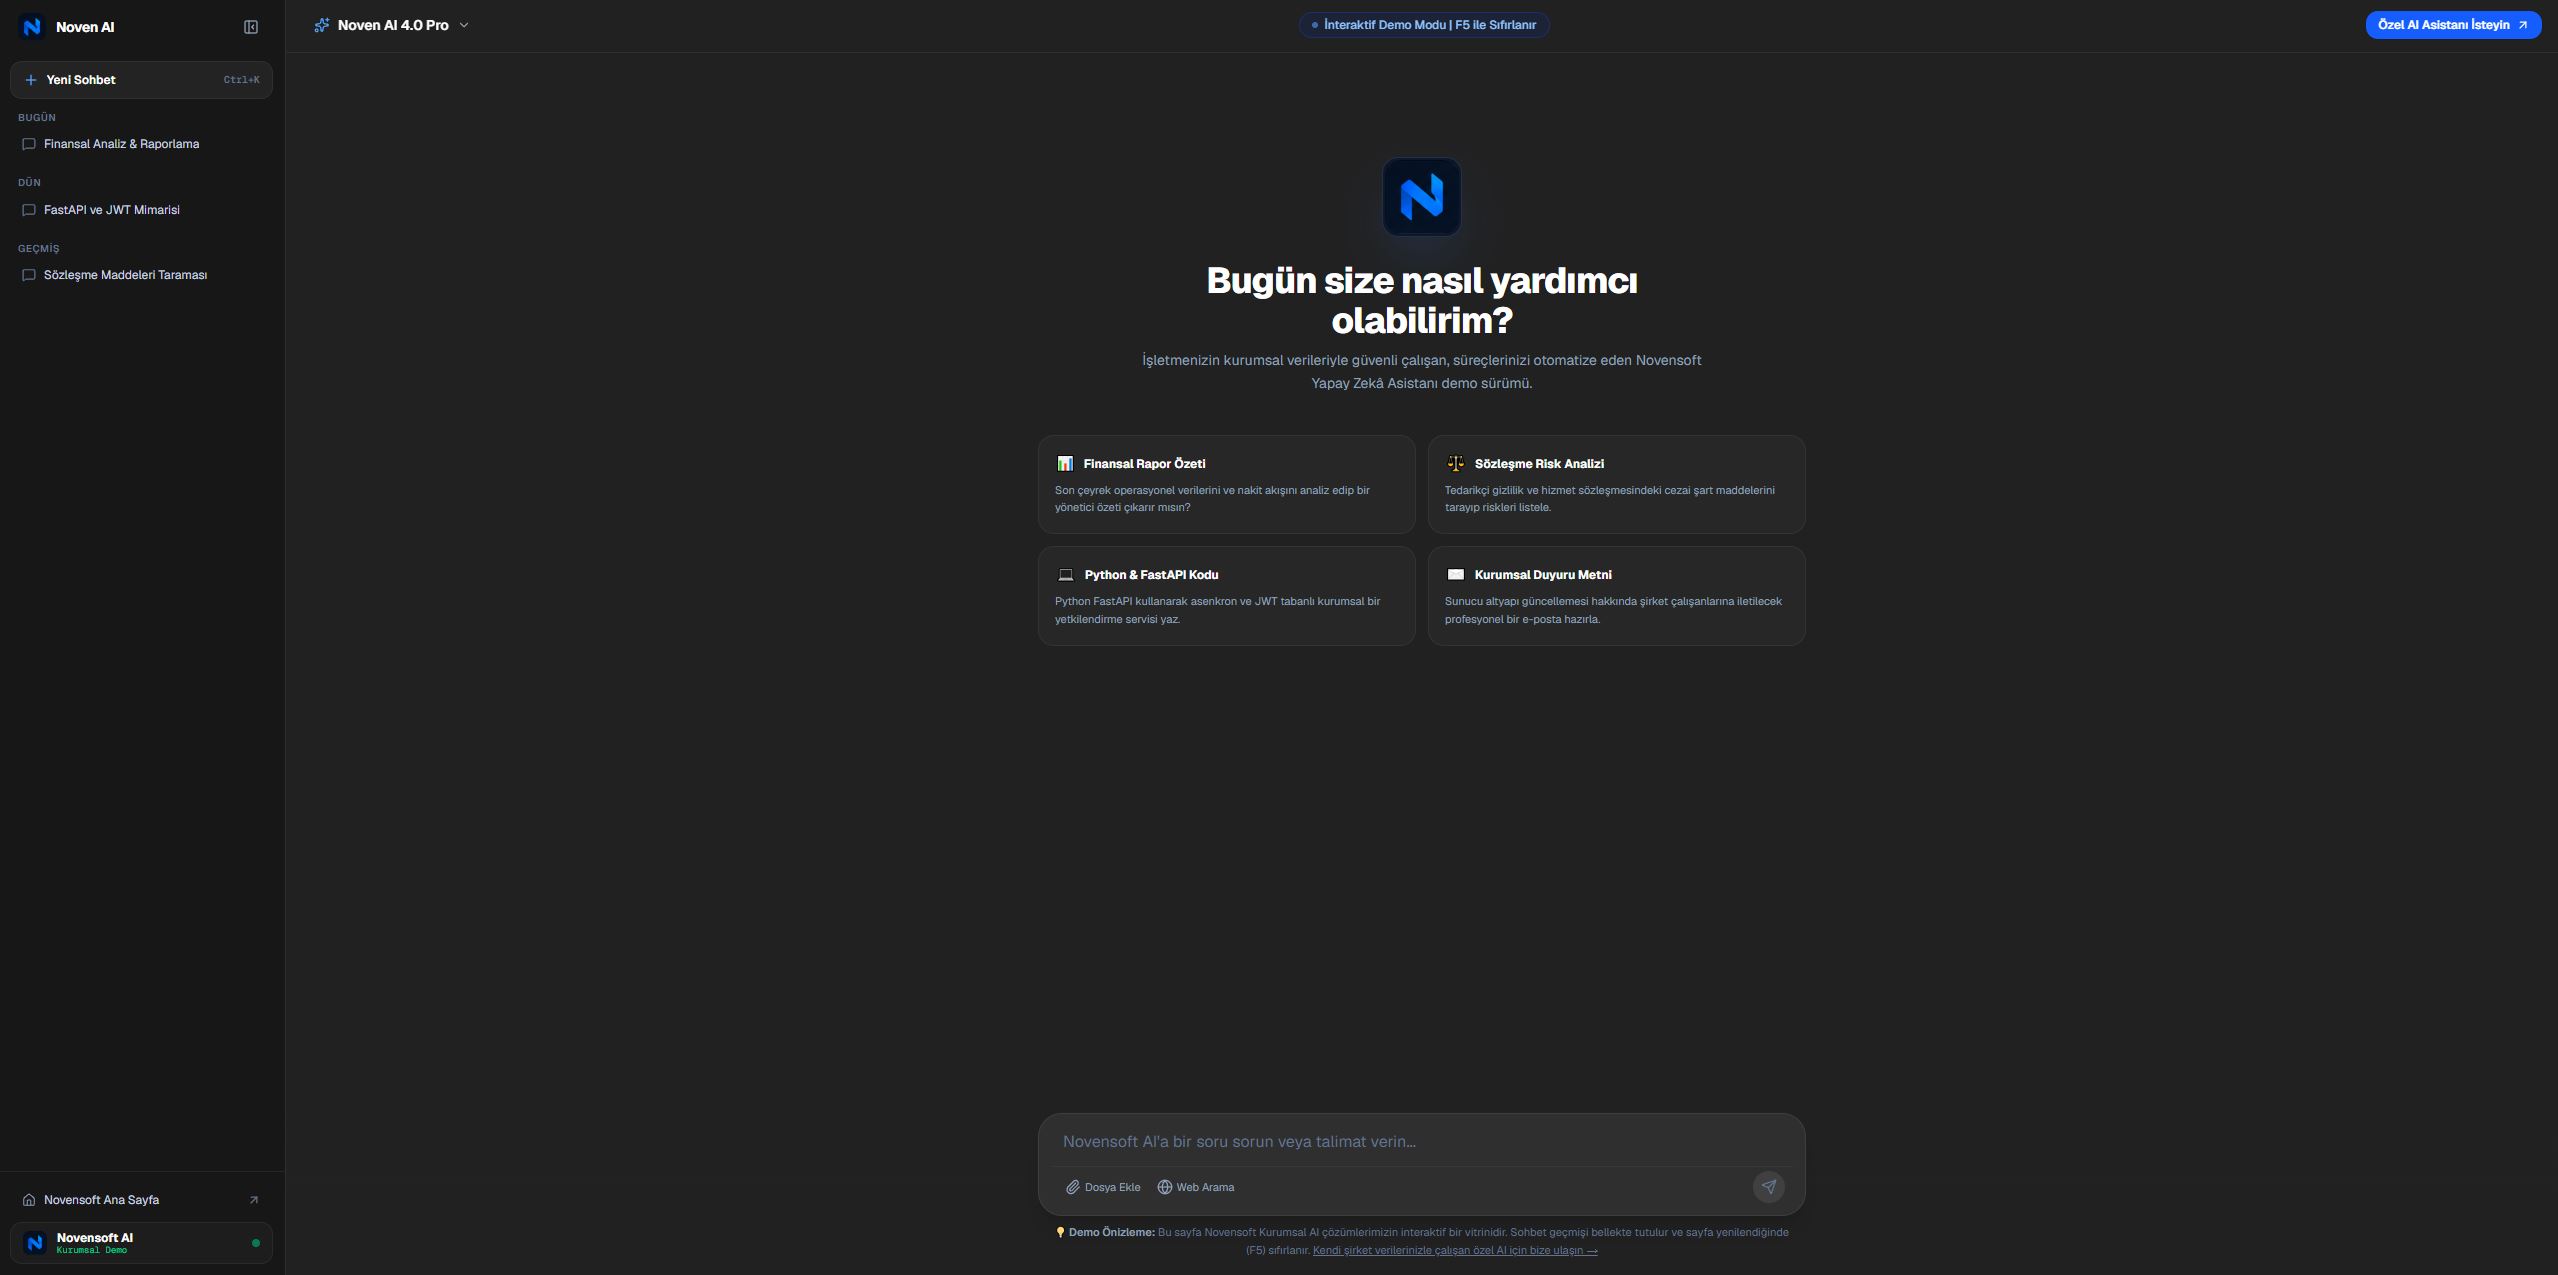Screen dimensions: 2558x1275
Task: Click the BUGÜN section label
Action: pyautogui.click(x=37, y=118)
